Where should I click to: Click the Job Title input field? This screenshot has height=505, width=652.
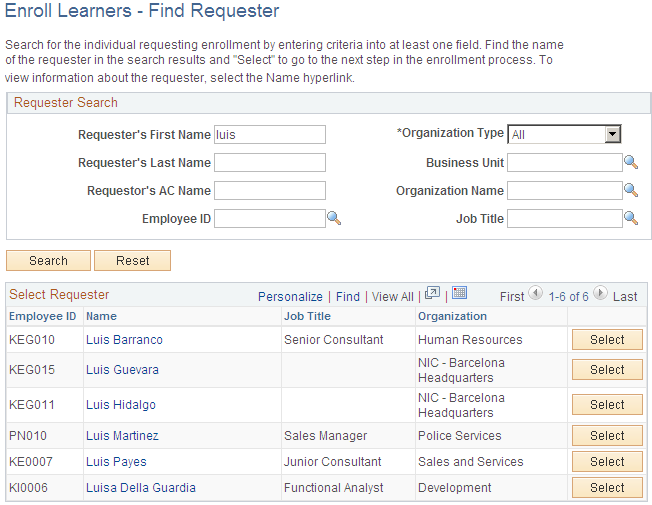(x=565, y=218)
